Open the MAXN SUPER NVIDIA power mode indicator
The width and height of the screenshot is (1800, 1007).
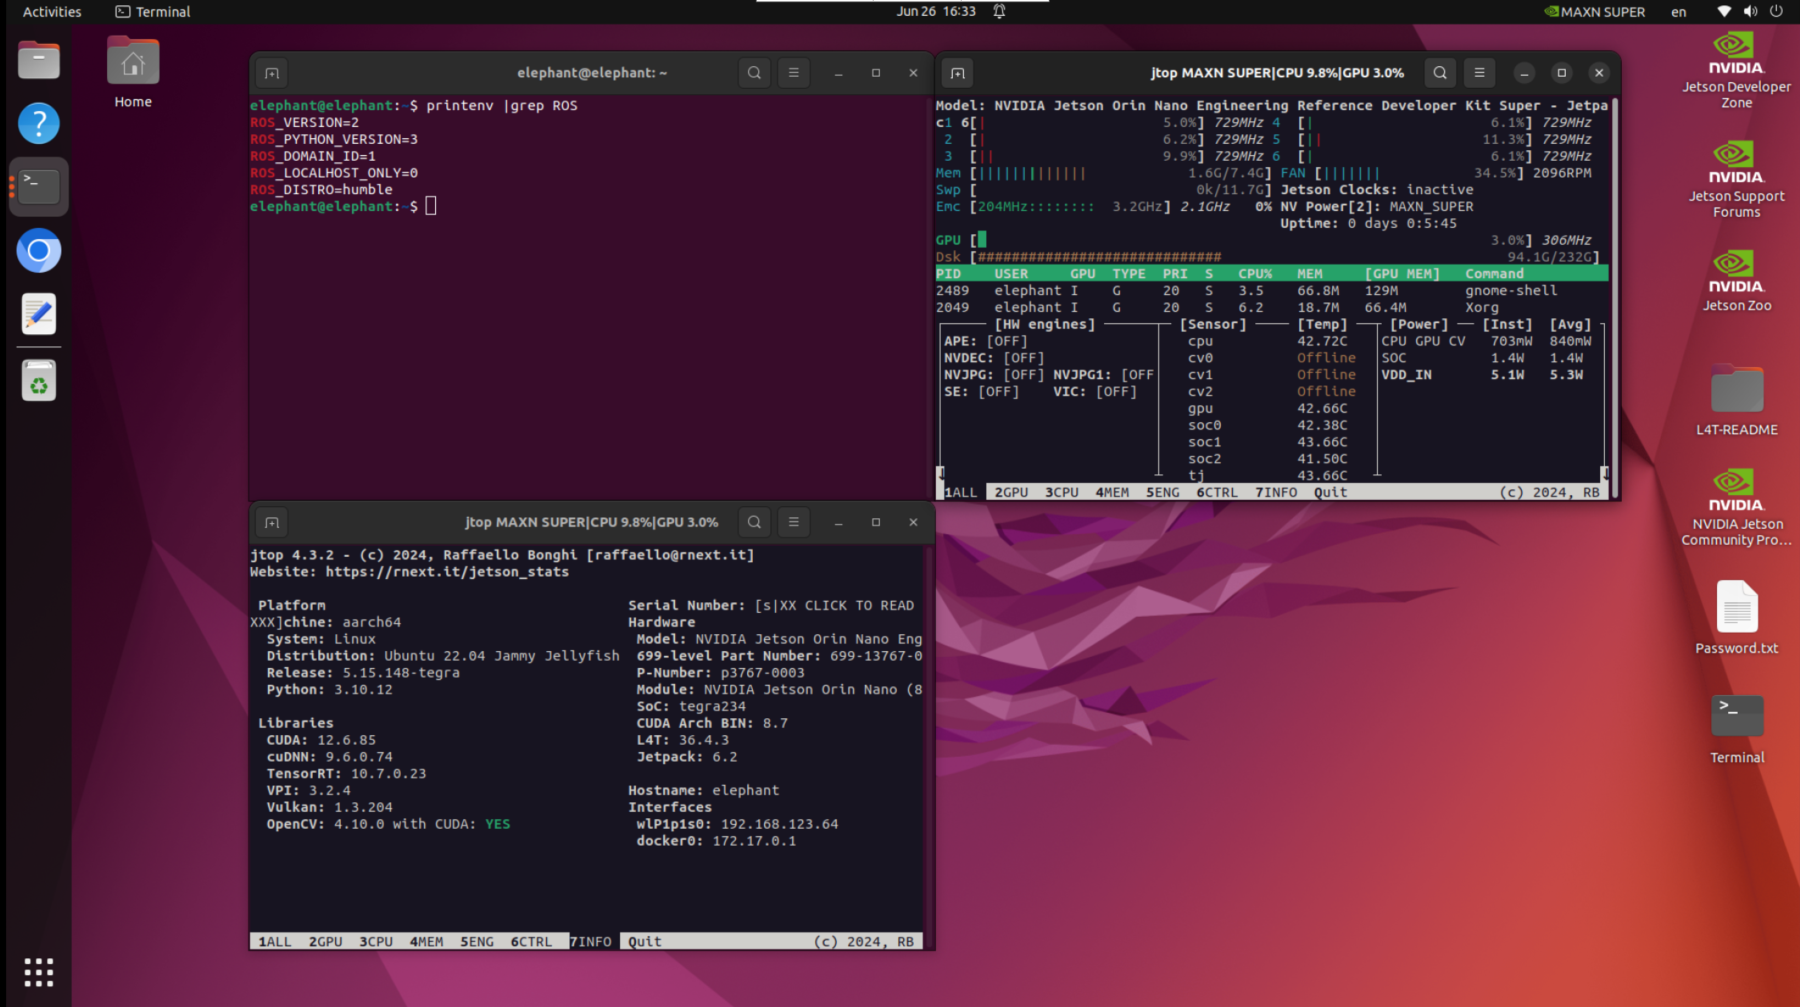[1595, 12]
